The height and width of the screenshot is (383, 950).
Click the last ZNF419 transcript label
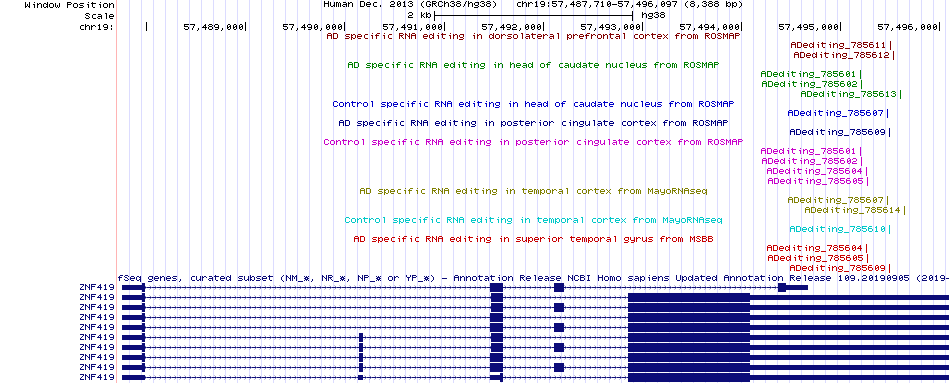[97, 378]
